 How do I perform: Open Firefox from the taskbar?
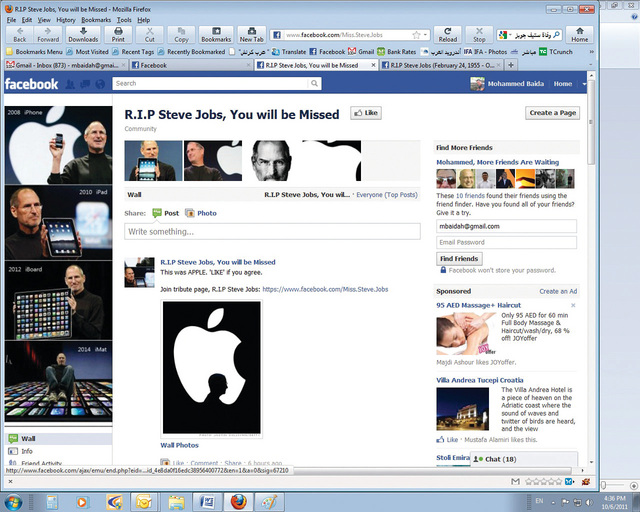[x=239, y=502]
